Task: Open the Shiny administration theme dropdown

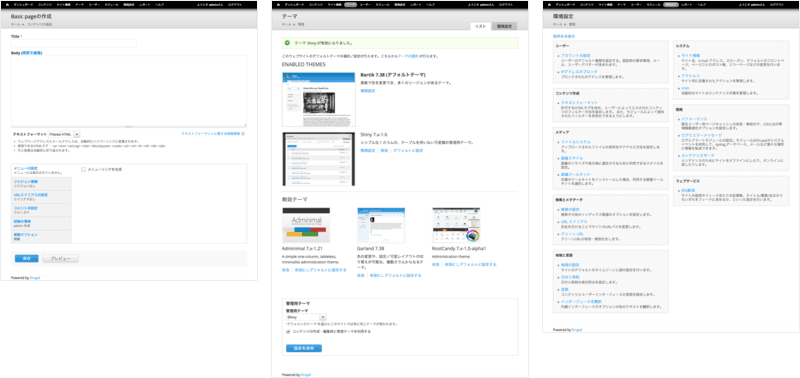Action: pos(306,317)
